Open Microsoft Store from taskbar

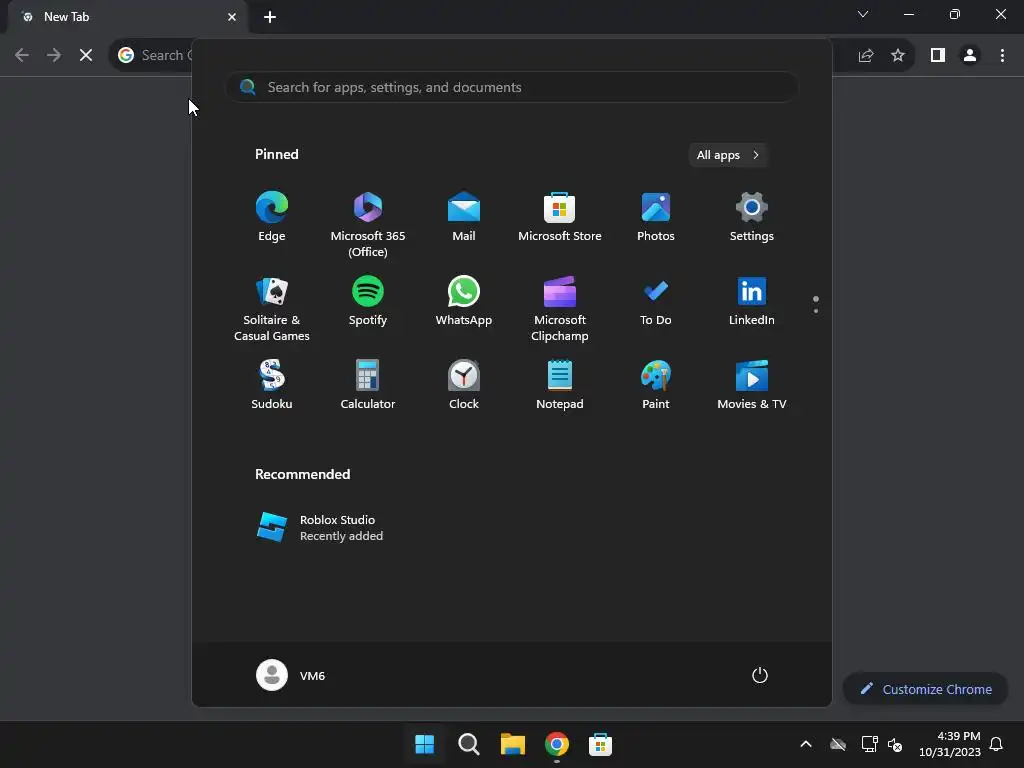click(x=601, y=744)
